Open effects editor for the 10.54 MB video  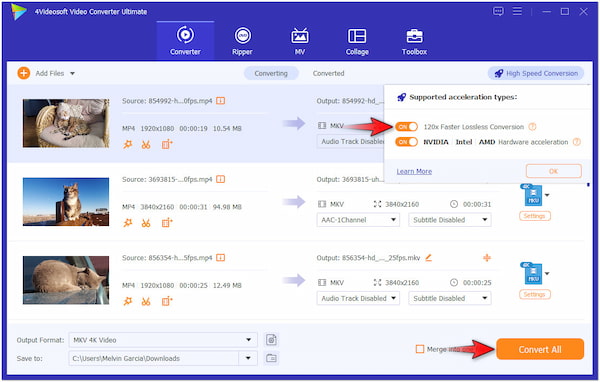pos(128,145)
